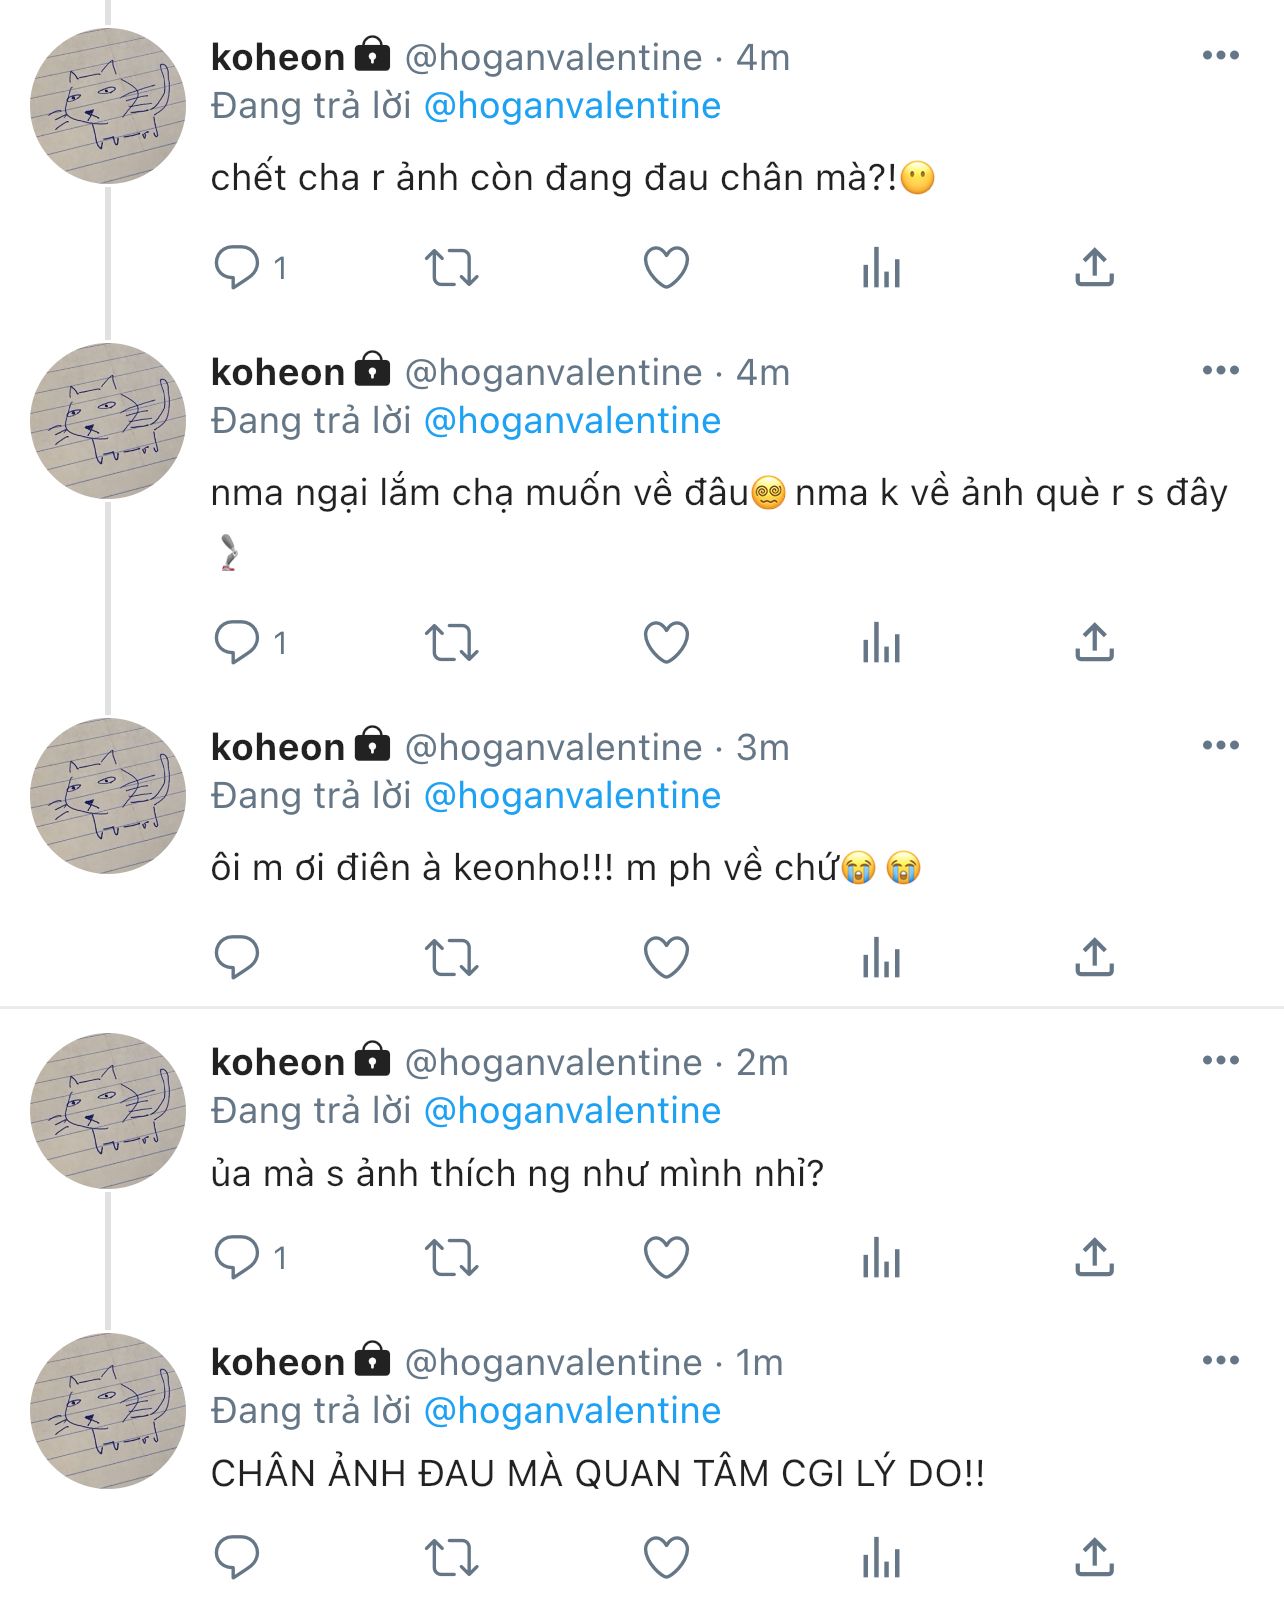View analytics of "CHÂN ẢNH ĐAU" tweet
1284x1602 pixels.
point(881,1557)
